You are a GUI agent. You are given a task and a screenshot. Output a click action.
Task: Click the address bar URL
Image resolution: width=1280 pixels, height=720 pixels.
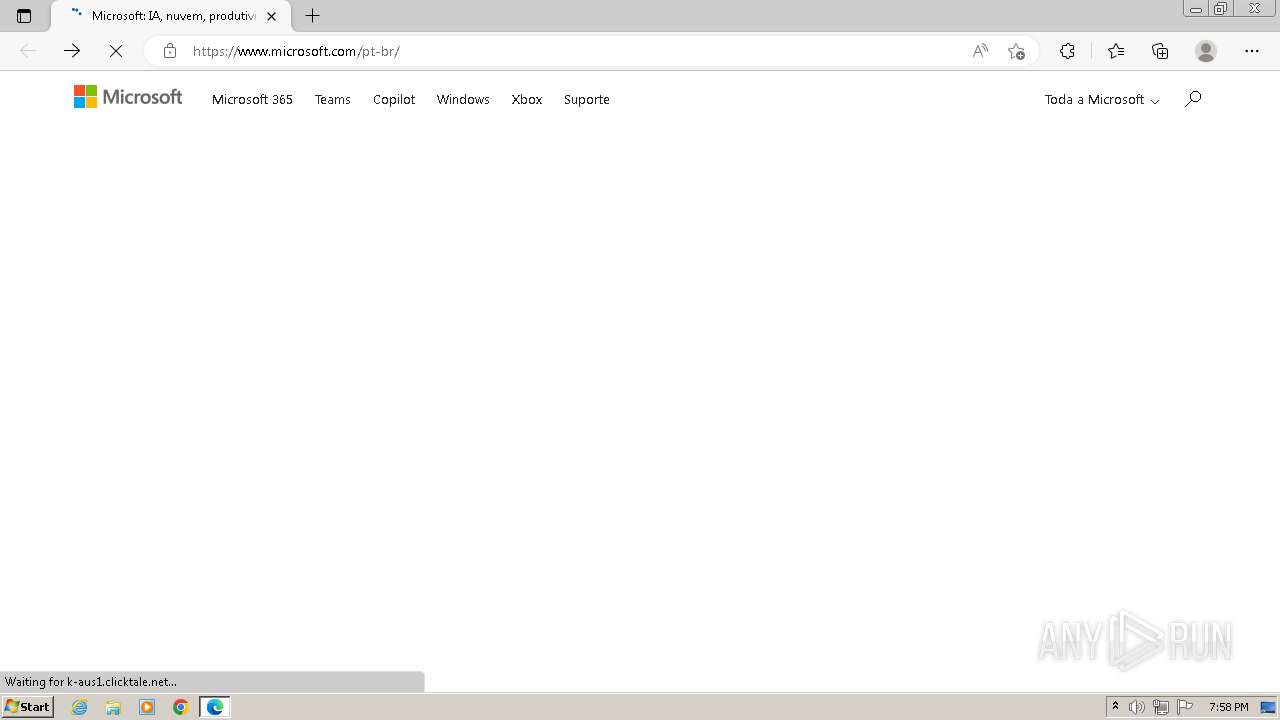click(296, 51)
